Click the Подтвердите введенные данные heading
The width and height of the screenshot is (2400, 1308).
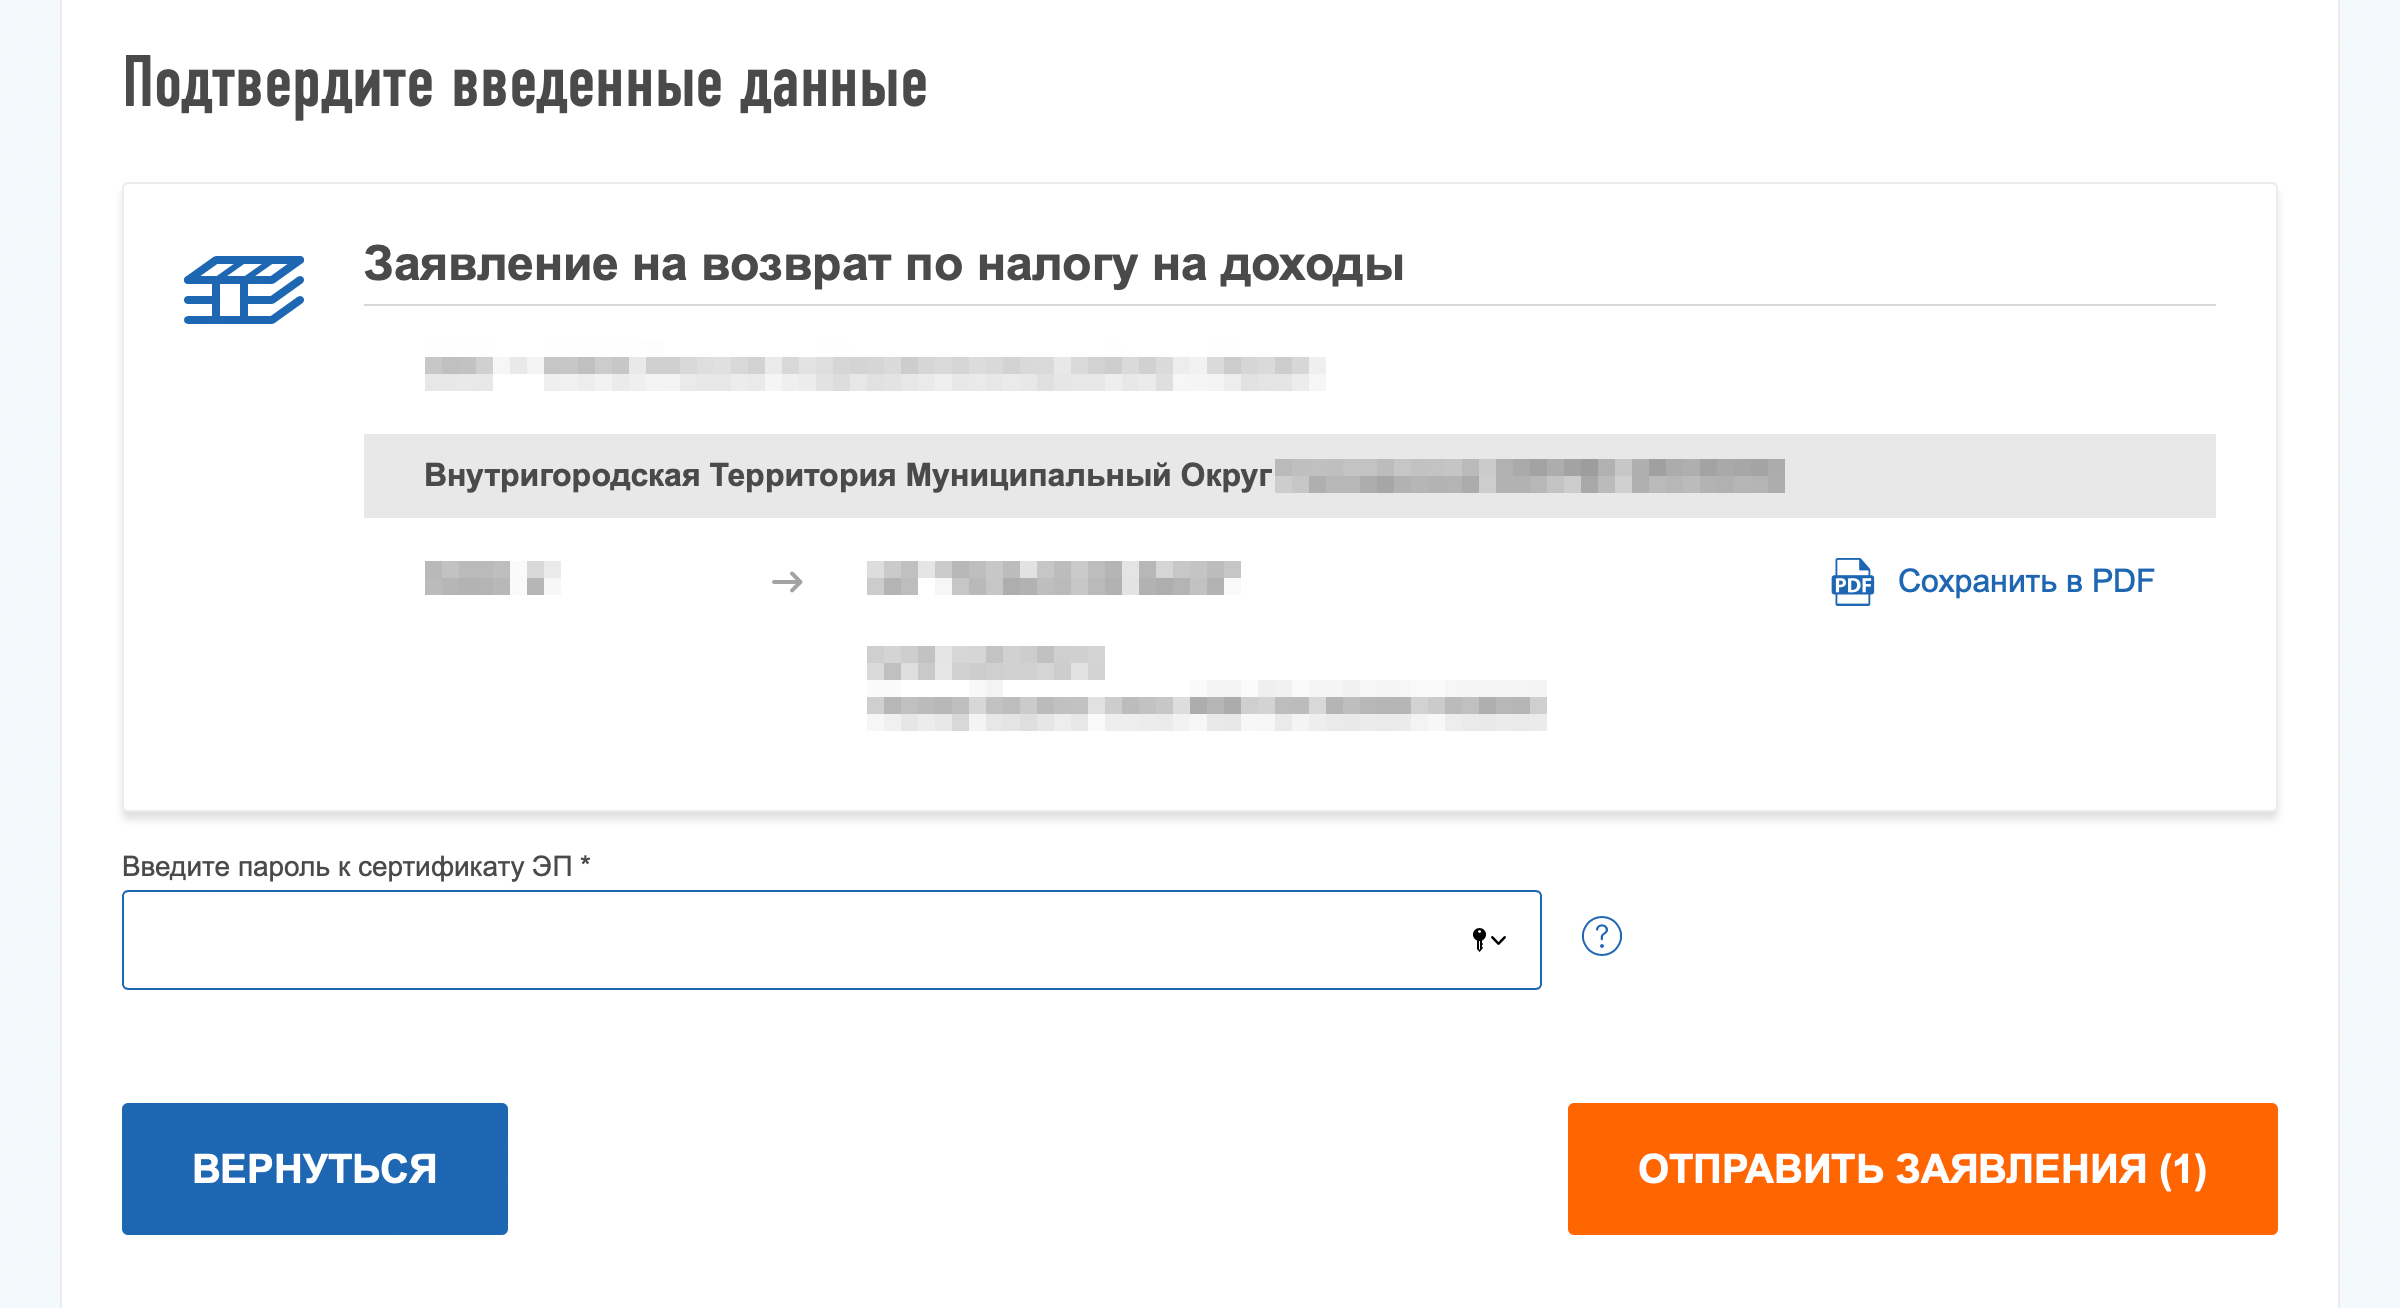(x=525, y=85)
